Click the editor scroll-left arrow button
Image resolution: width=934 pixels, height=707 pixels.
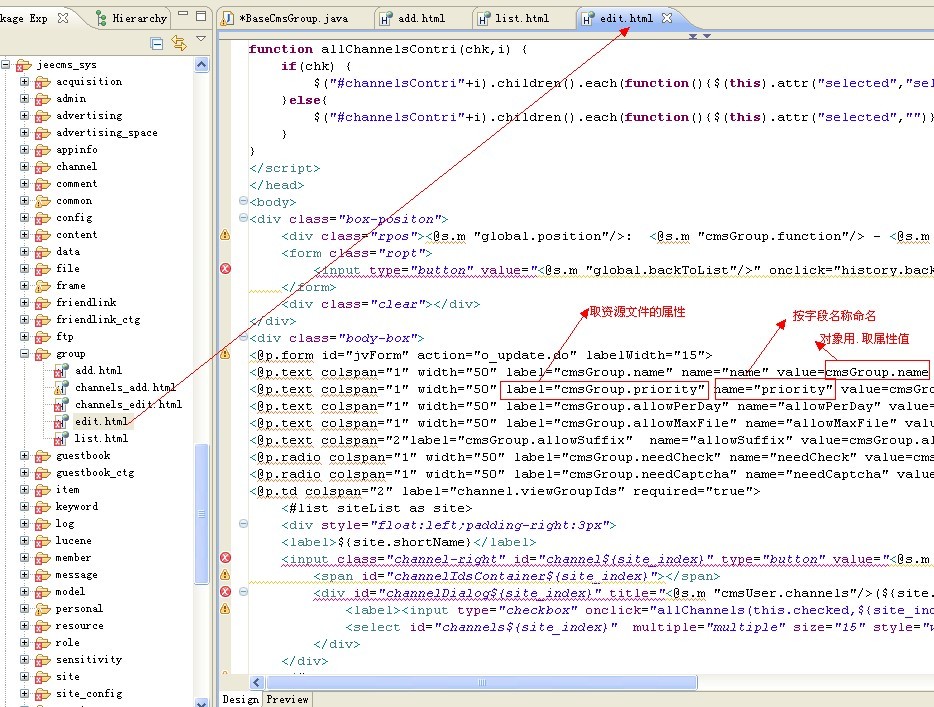[257, 682]
